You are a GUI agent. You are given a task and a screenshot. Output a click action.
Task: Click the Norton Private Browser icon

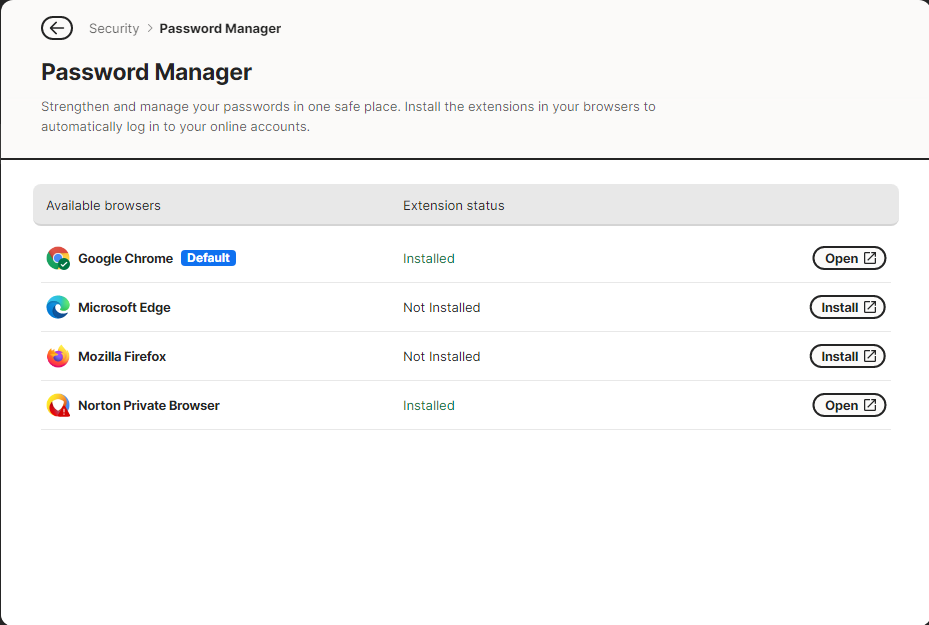pos(58,405)
